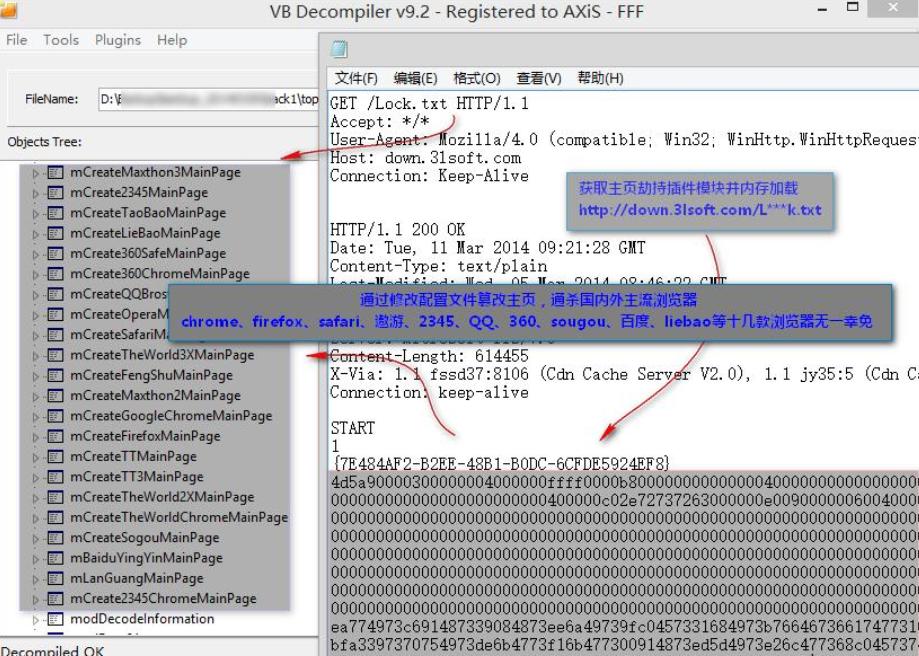Viewport: 919px width, 656px height.
Task: Select mCreateTTMainPage tree entry
Action: click(x=133, y=457)
